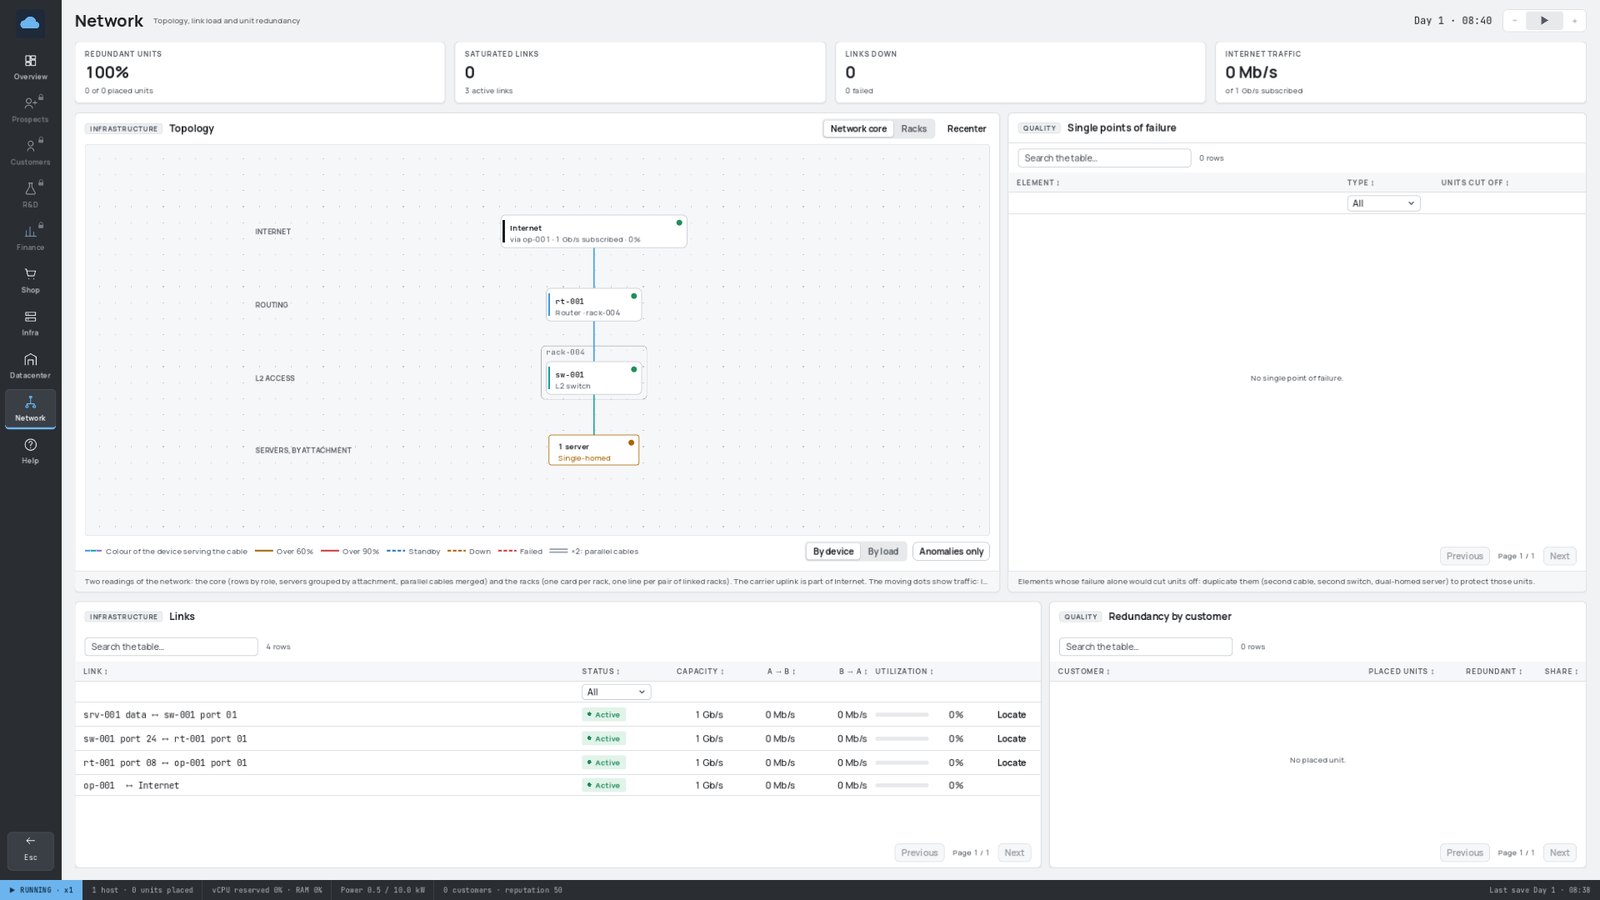Toggle topology colouring to By load
This screenshot has height=900, width=1600.
coord(883,552)
